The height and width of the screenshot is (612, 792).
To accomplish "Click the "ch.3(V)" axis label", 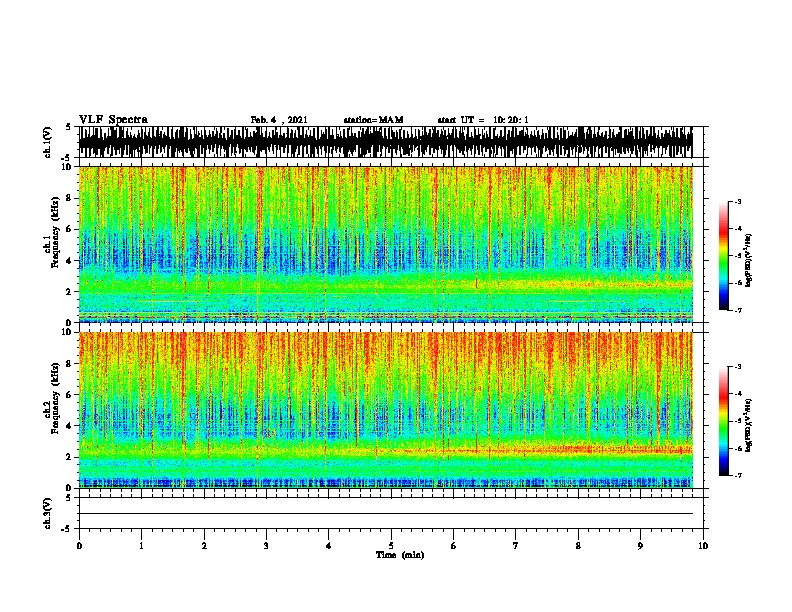I will 47,513.
